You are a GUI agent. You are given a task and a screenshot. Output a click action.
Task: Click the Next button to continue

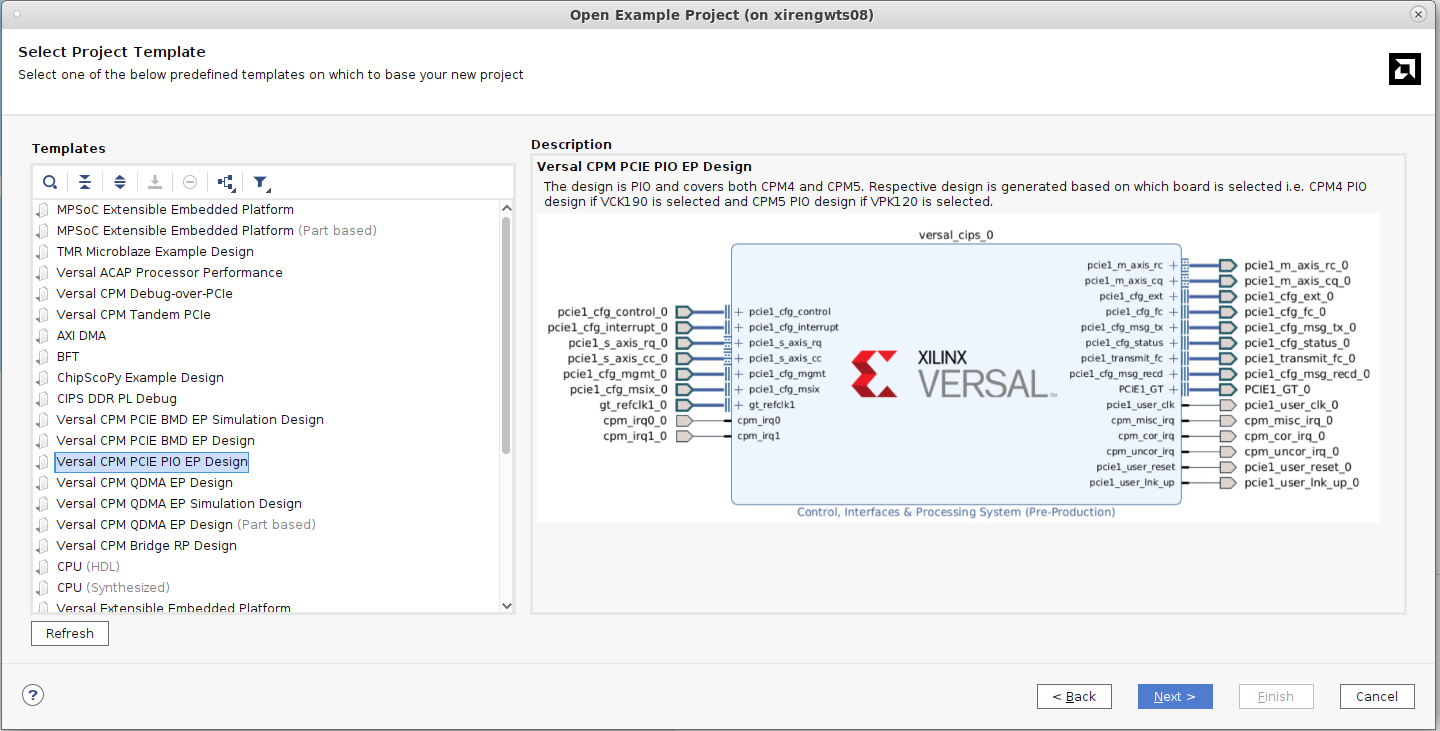pyautogui.click(x=1175, y=696)
